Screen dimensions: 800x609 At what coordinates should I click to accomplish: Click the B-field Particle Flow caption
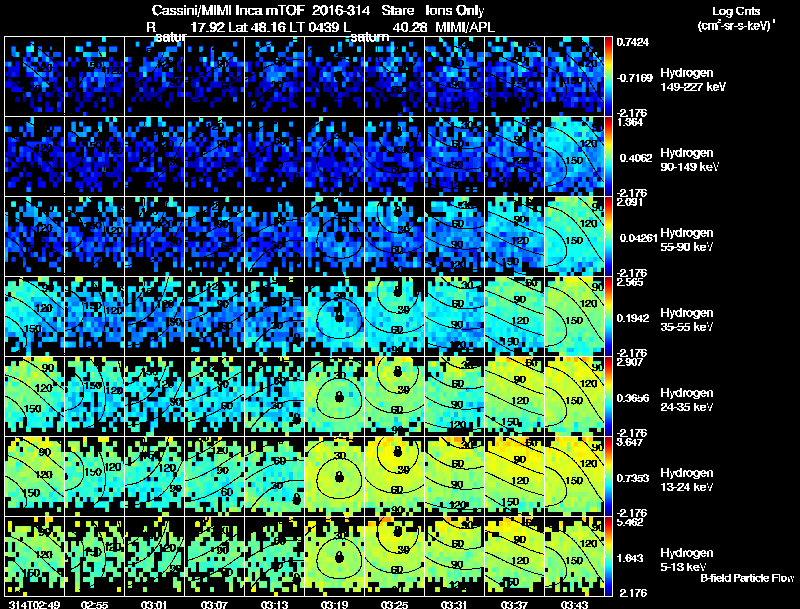click(747, 578)
